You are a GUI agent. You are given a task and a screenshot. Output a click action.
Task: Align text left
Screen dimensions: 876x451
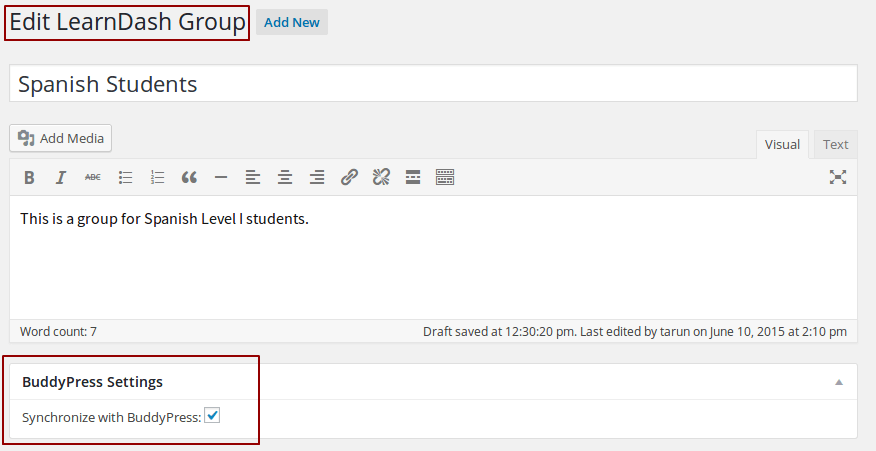click(x=253, y=178)
